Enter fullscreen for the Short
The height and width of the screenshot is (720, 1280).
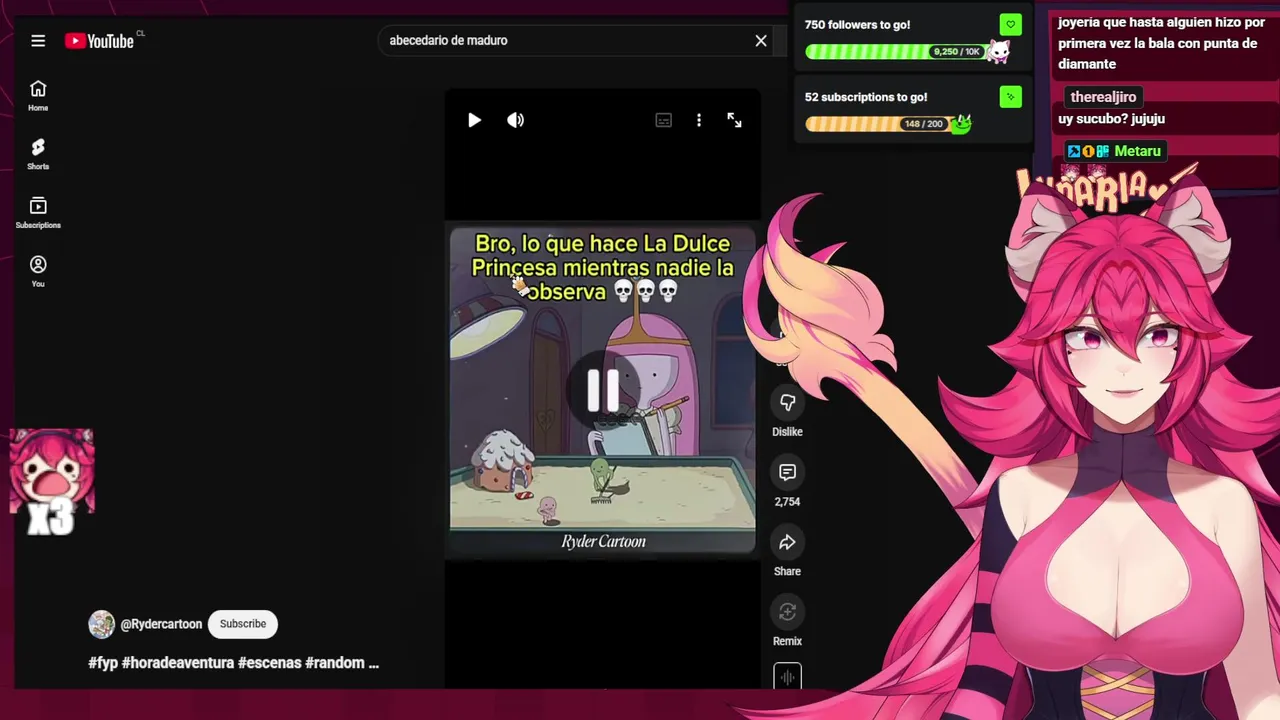[x=734, y=120]
